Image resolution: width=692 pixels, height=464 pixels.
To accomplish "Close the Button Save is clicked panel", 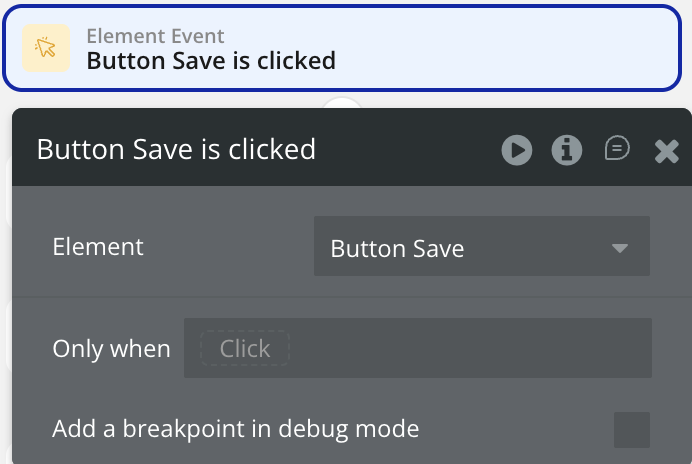I will (x=666, y=151).
